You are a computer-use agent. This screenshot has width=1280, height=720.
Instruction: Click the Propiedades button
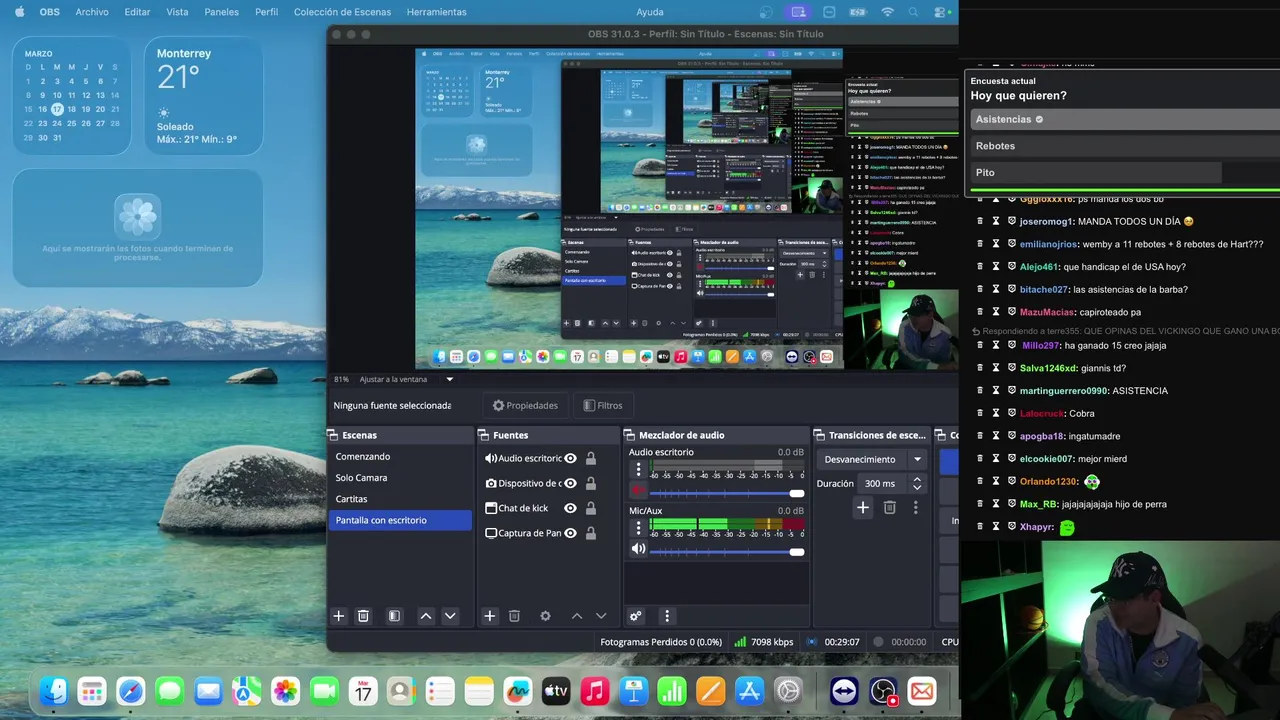[526, 405]
